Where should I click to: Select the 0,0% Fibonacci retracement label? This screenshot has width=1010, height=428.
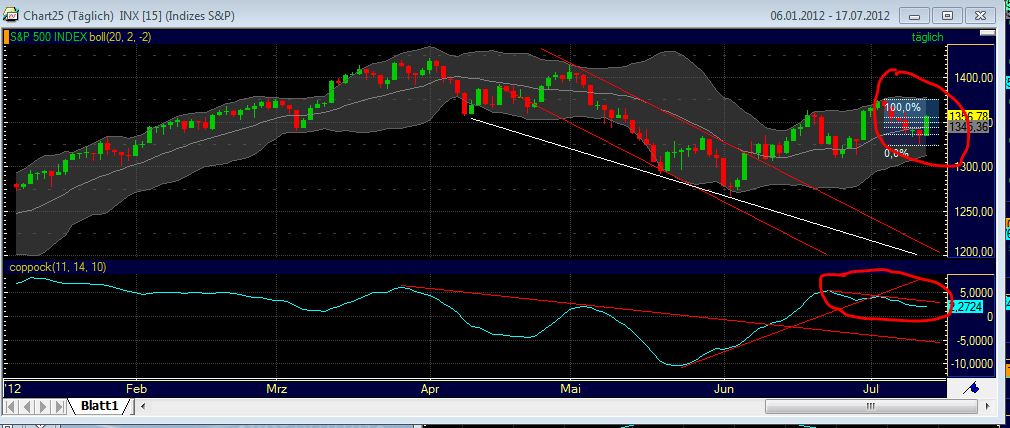(x=897, y=153)
